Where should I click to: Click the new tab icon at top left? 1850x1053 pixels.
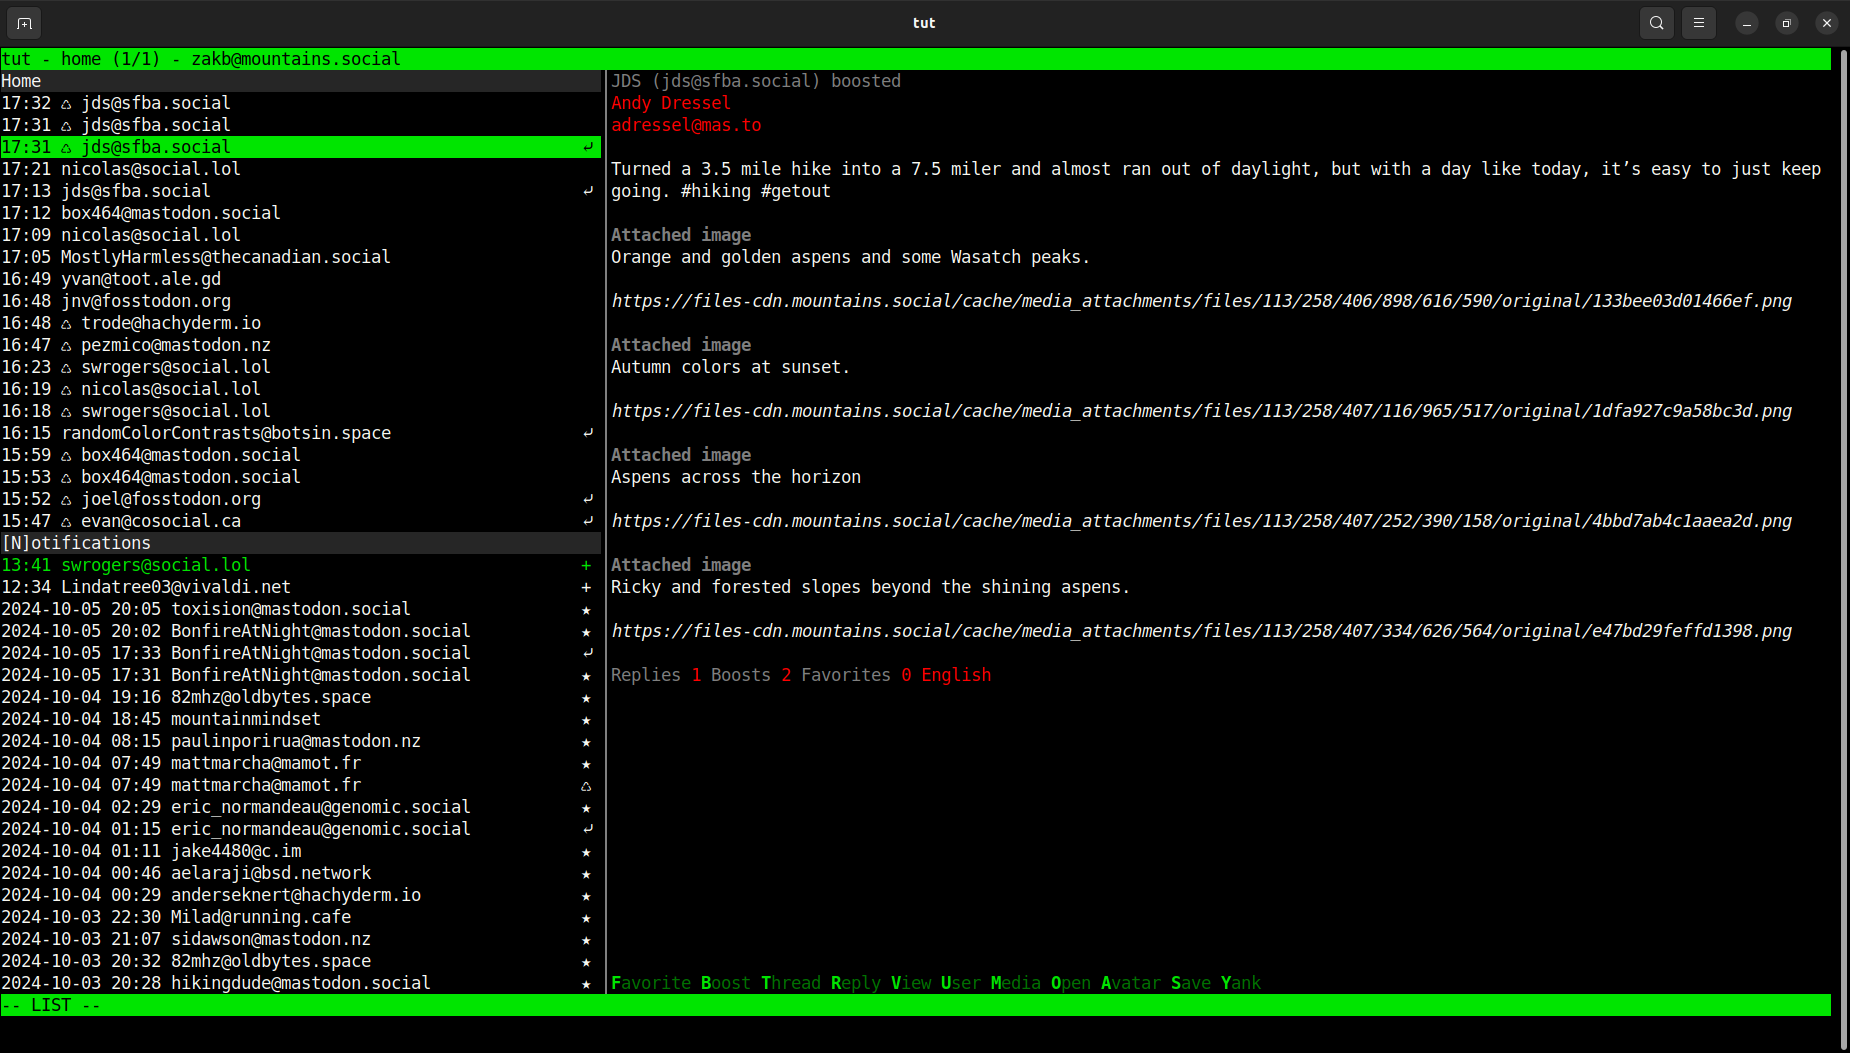(24, 23)
